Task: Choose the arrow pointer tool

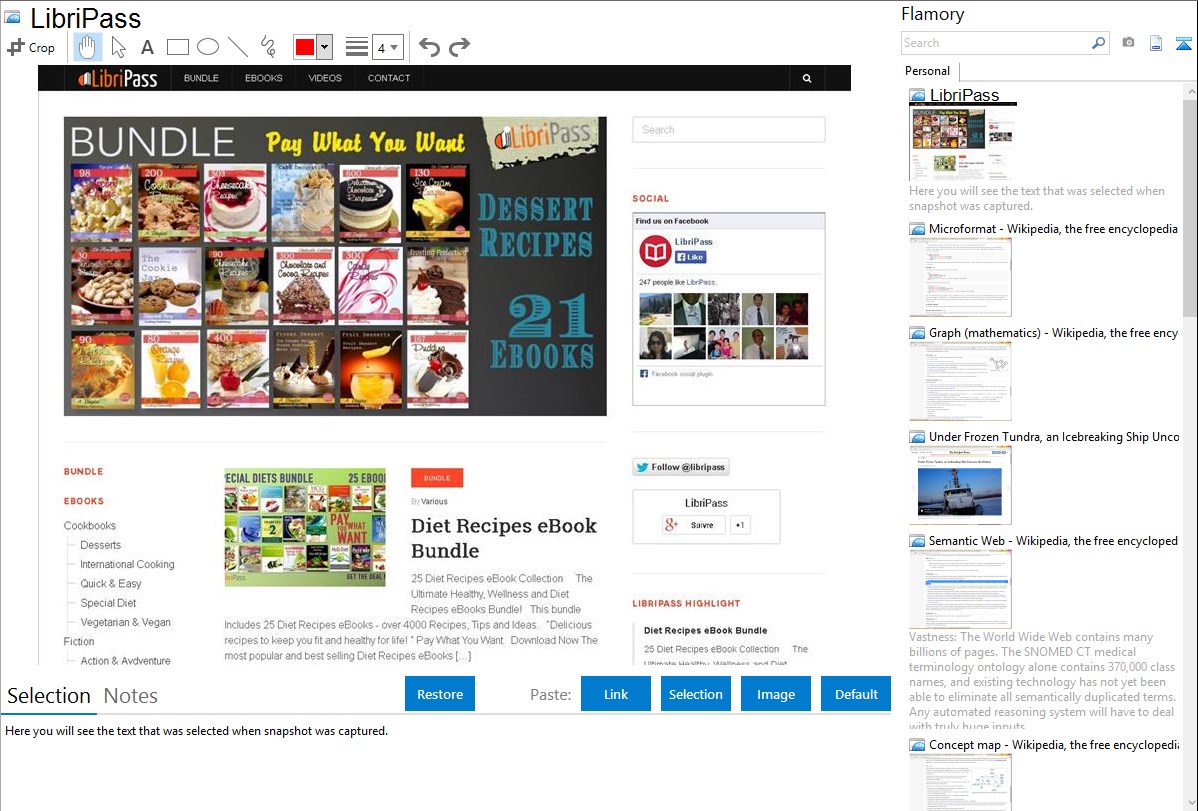Action: click(x=118, y=47)
